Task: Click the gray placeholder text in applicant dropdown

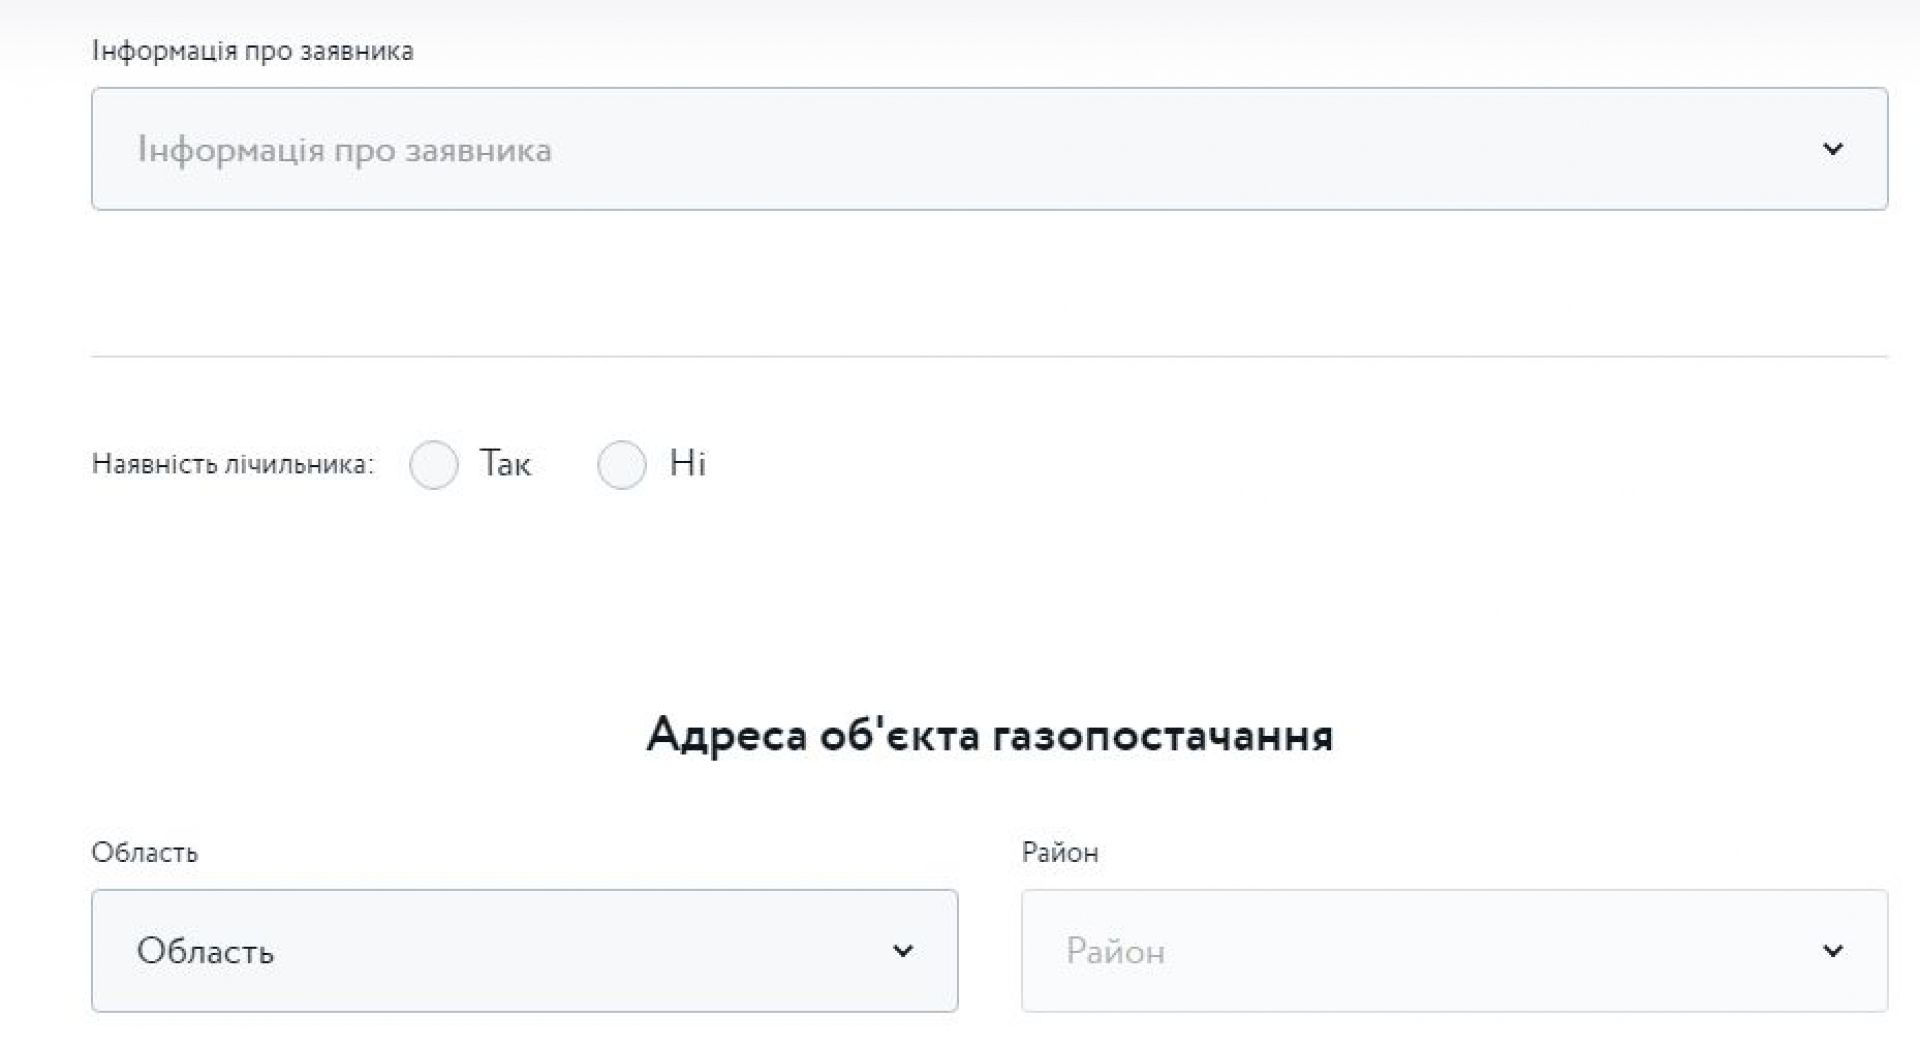Action: tap(344, 150)
